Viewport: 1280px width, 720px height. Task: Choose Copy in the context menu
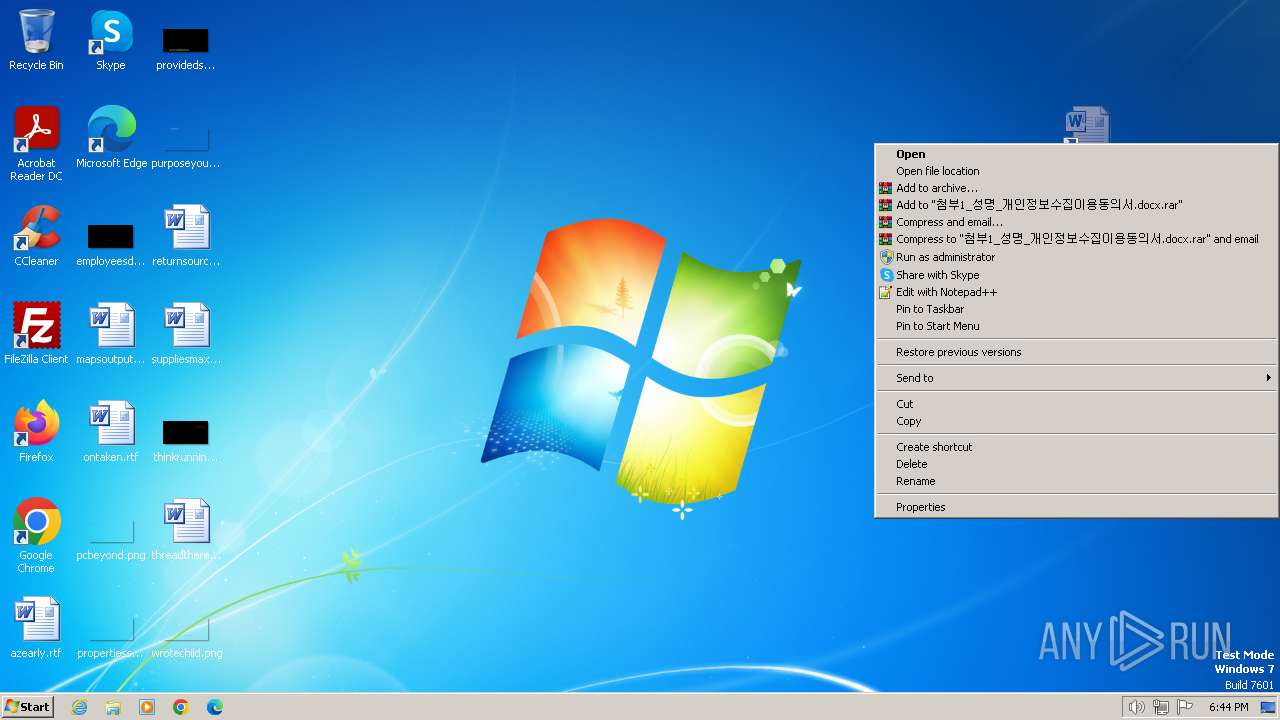tap(1076, 421)
